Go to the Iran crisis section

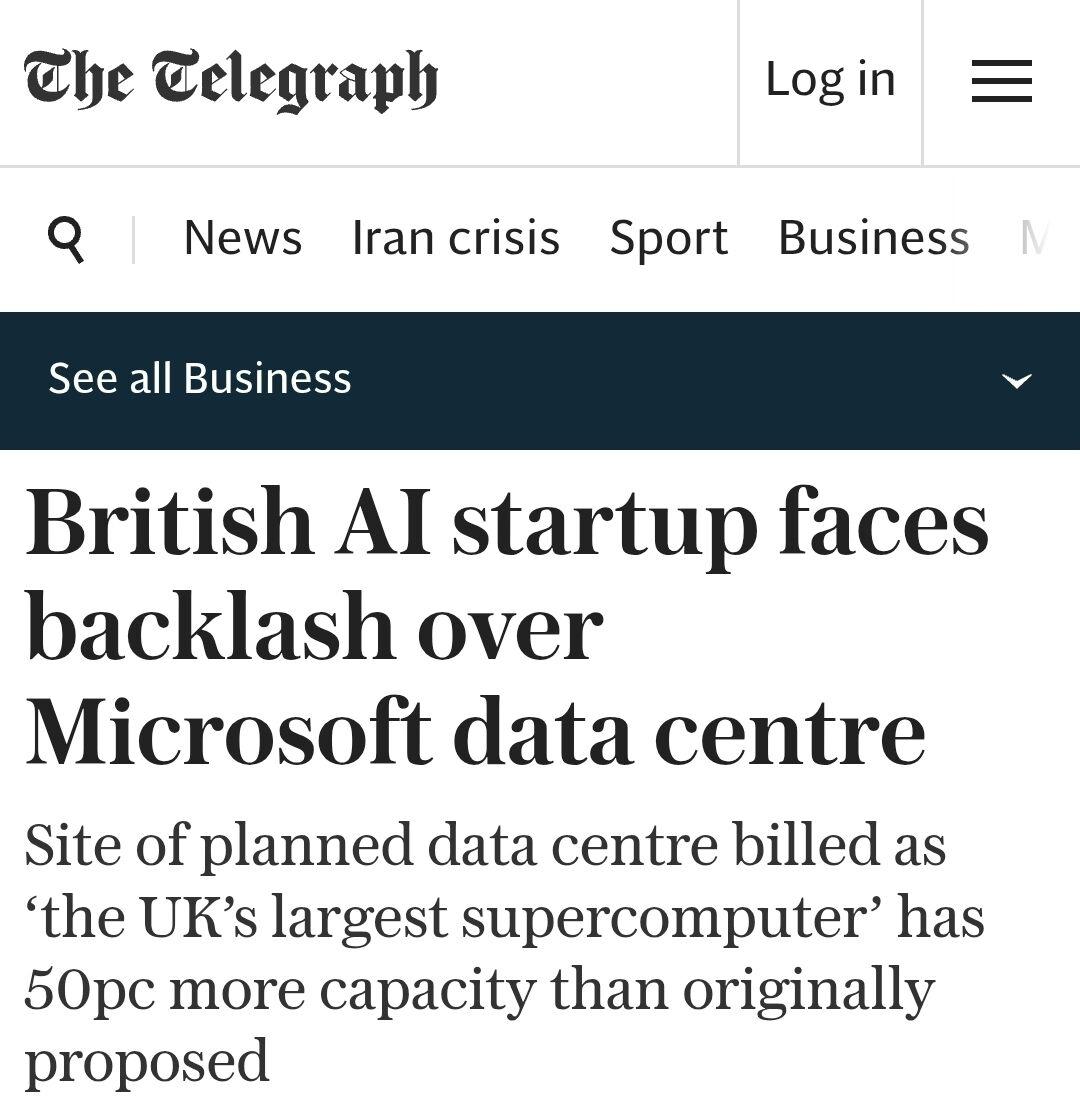(x=456, y=238)
